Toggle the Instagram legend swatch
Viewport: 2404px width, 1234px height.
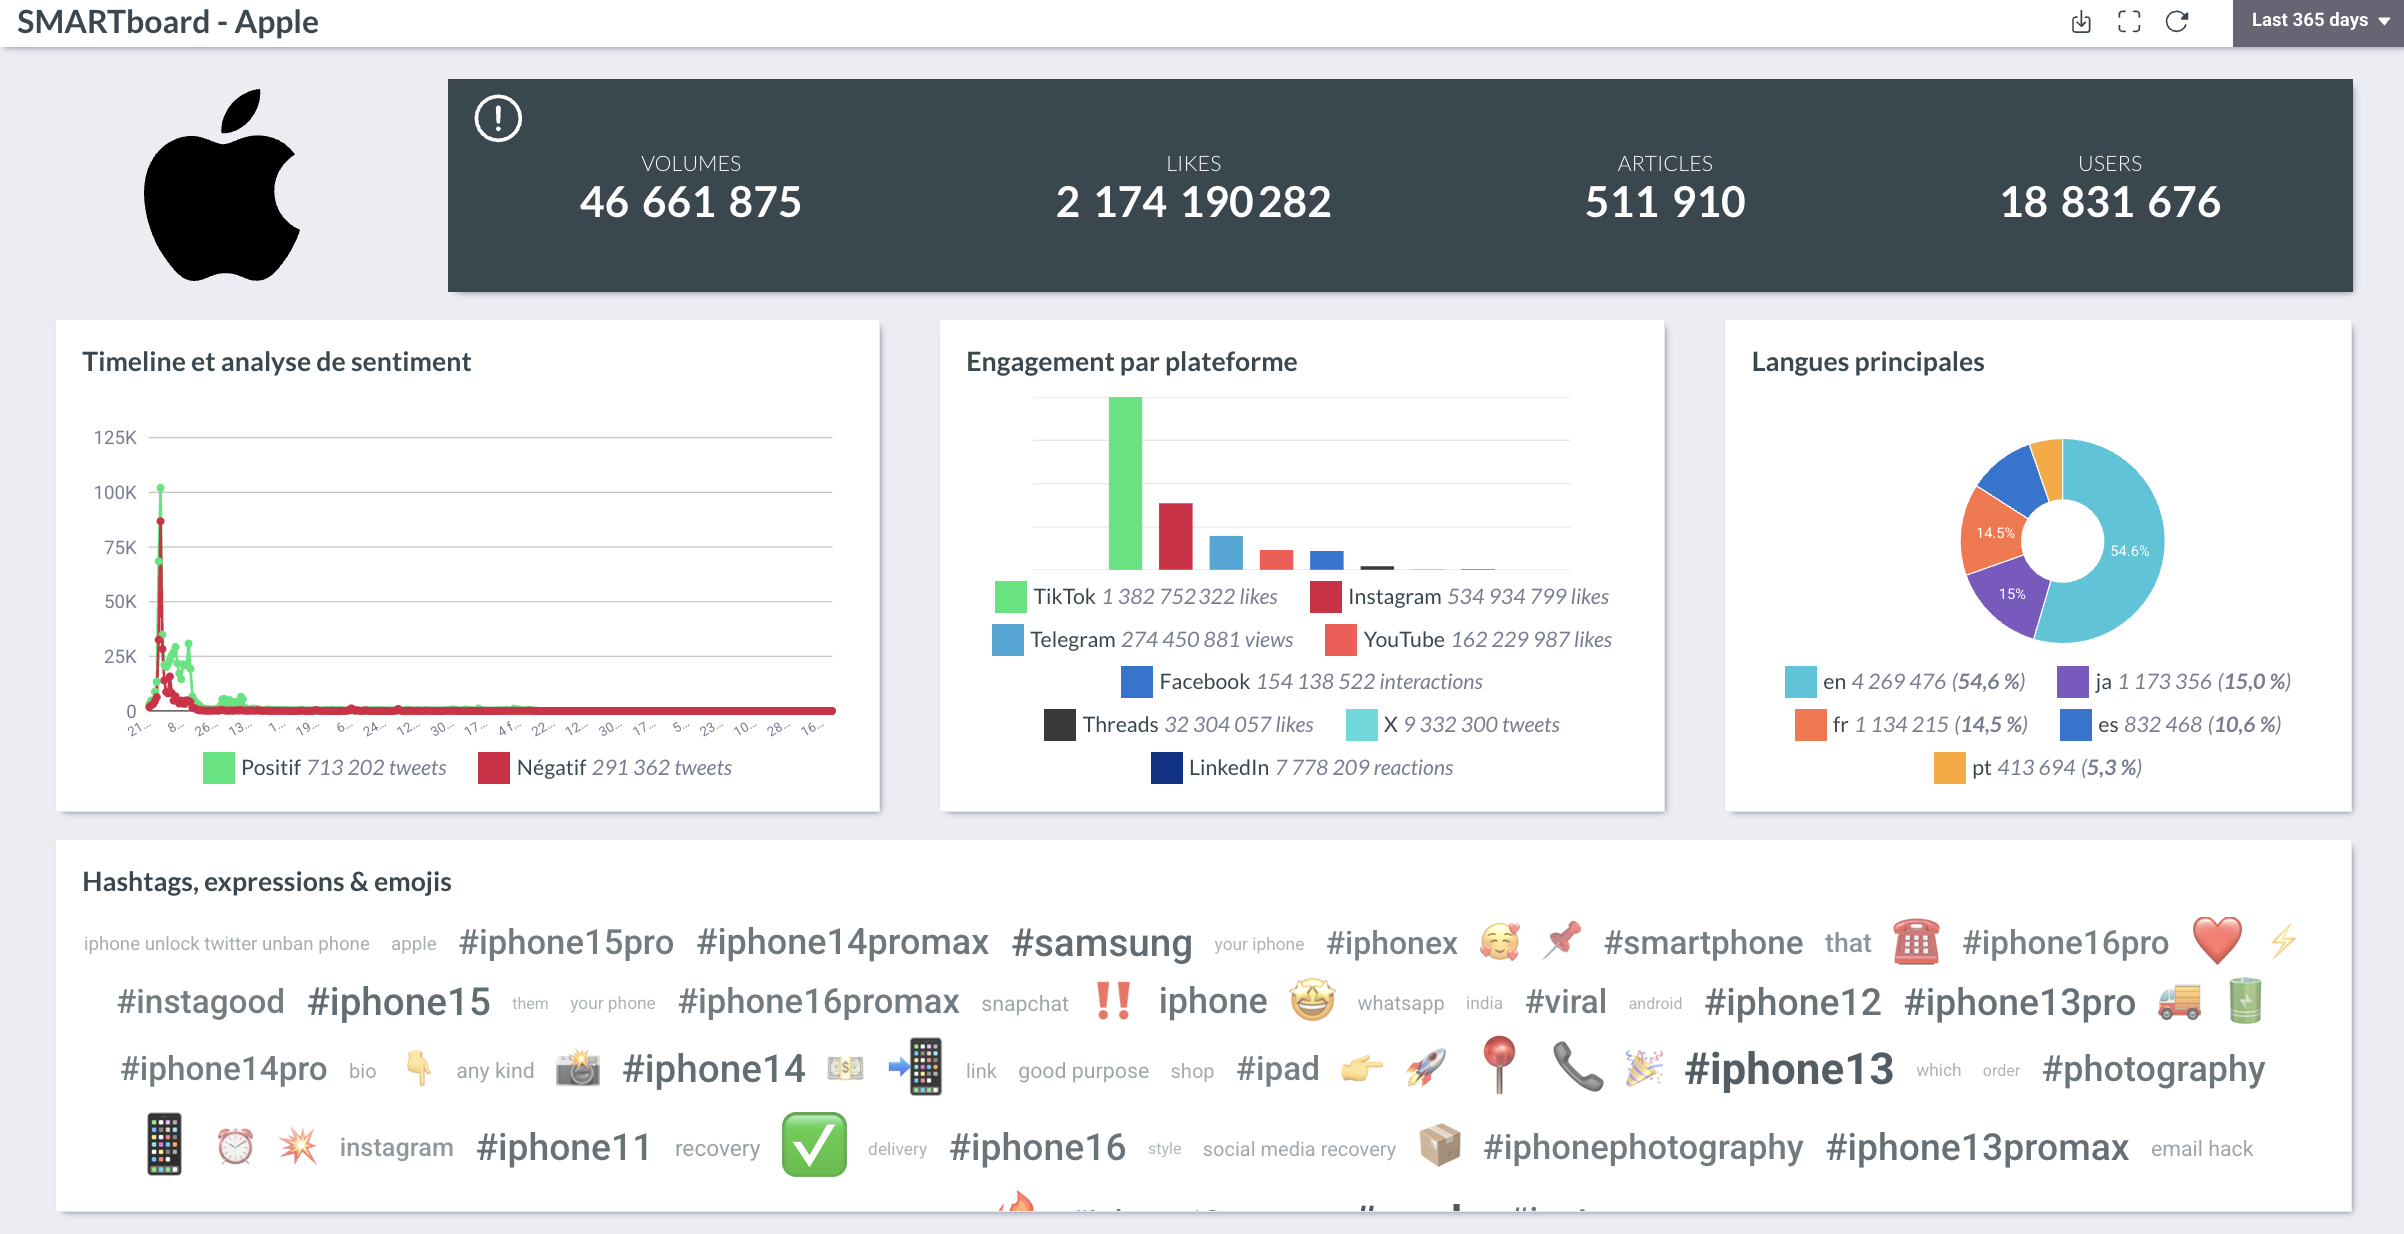point(1326,597)
